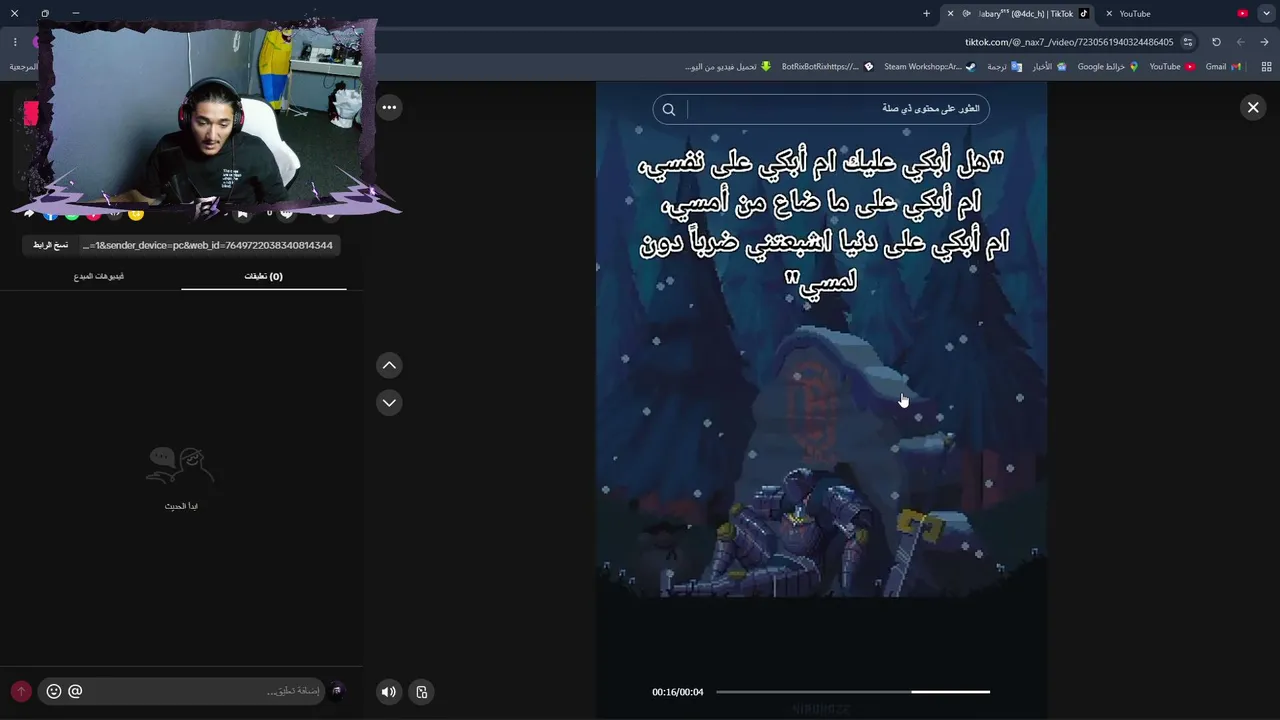Expand the browser tab search dropdown
The image size is (1280, 720).
1267,14
